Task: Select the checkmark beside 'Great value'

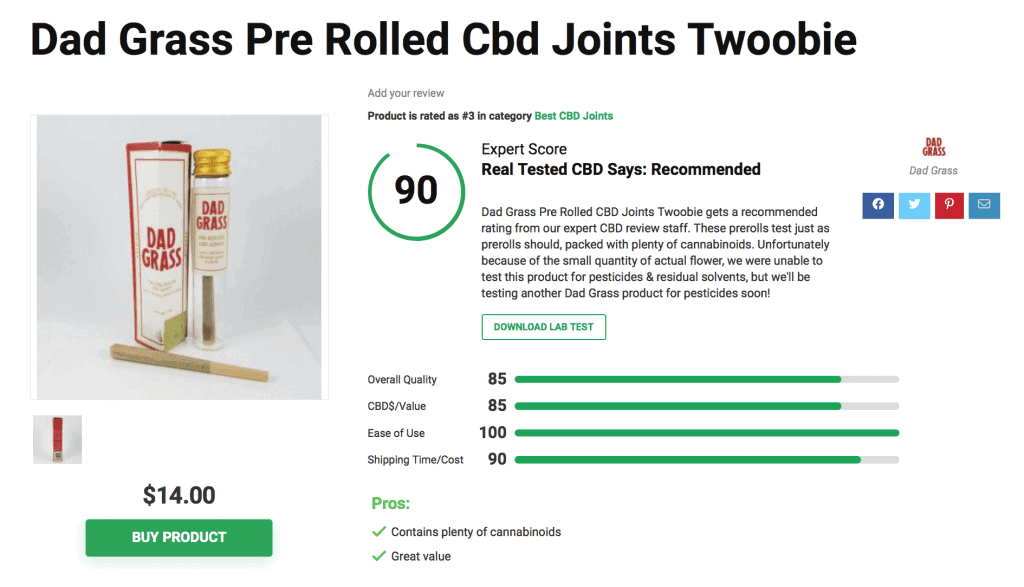Action: tap(379, 556)
